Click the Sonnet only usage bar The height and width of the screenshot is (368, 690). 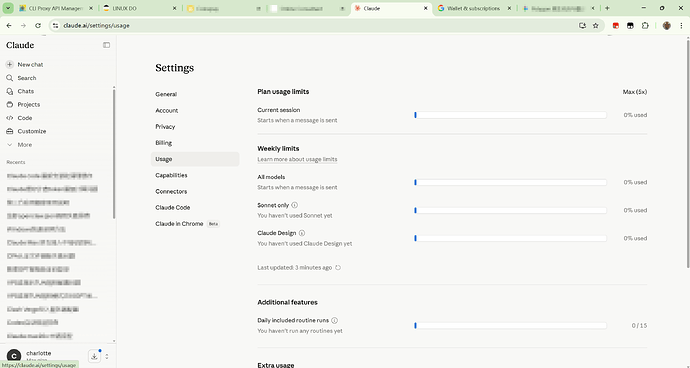[x=510, y=210]
